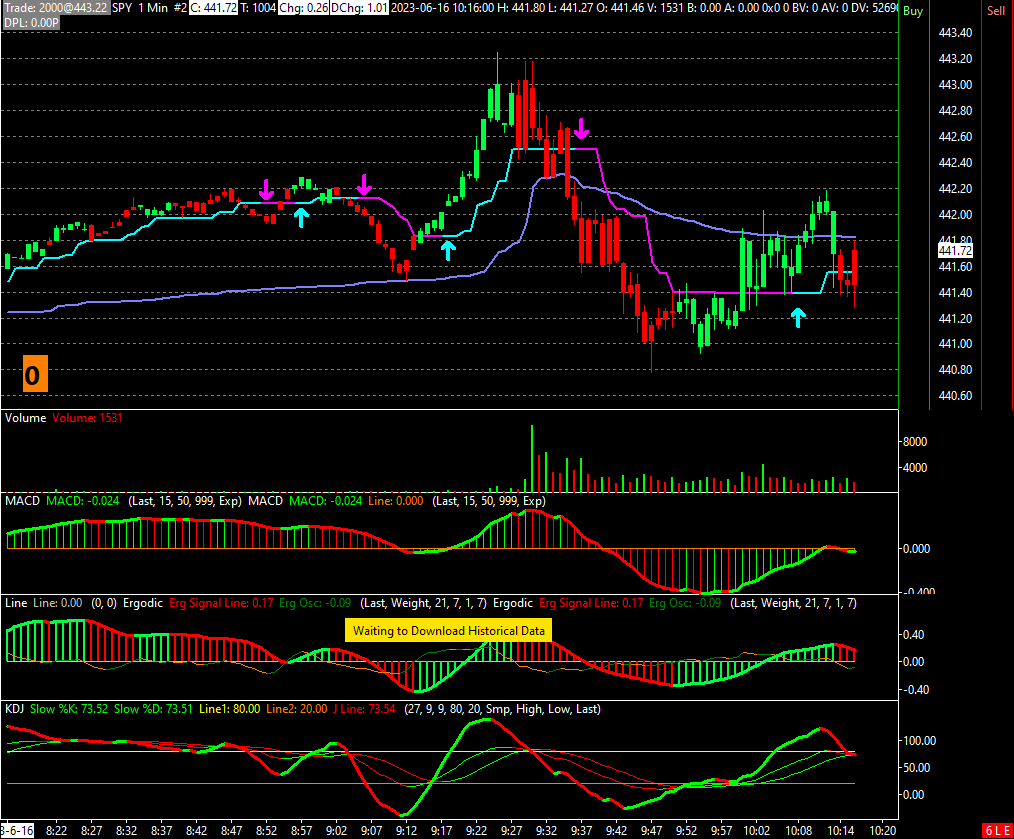Click the red '6 L E' status box
The width and height of the screenshot is (1014, 839).
click(997, 831)
